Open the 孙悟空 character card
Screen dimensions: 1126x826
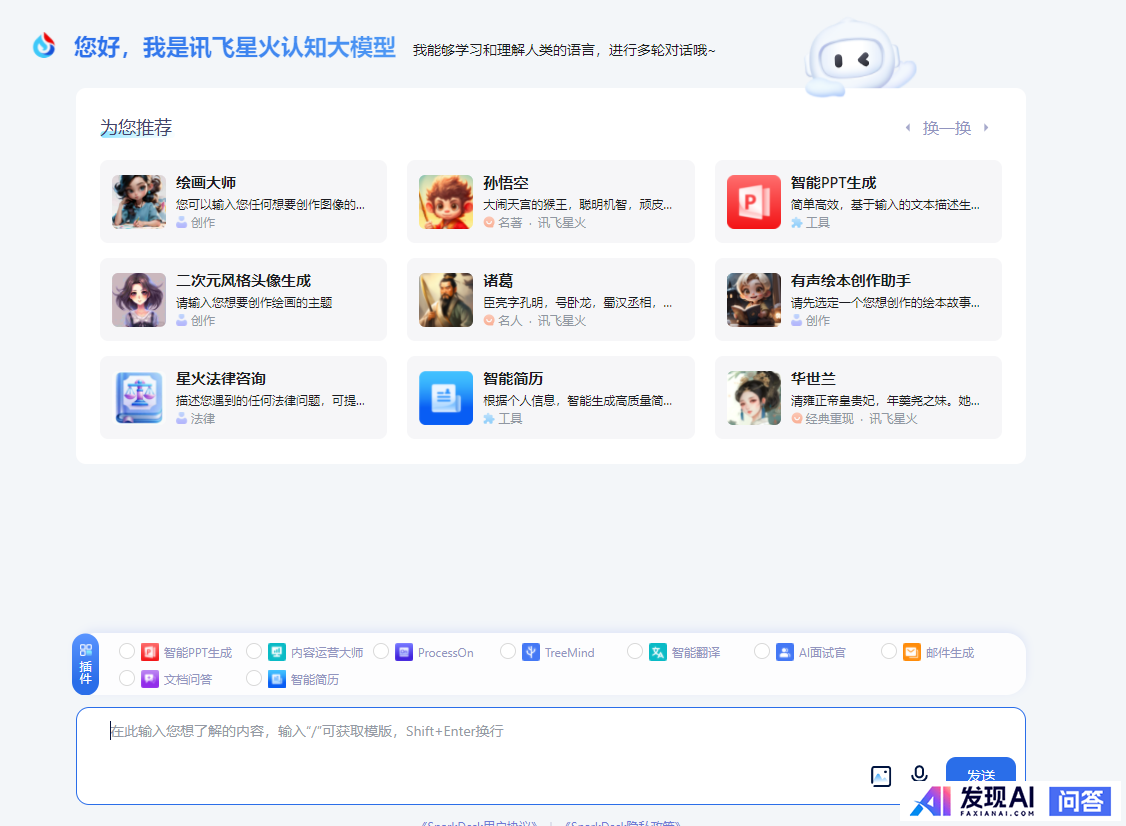(550, 201)
